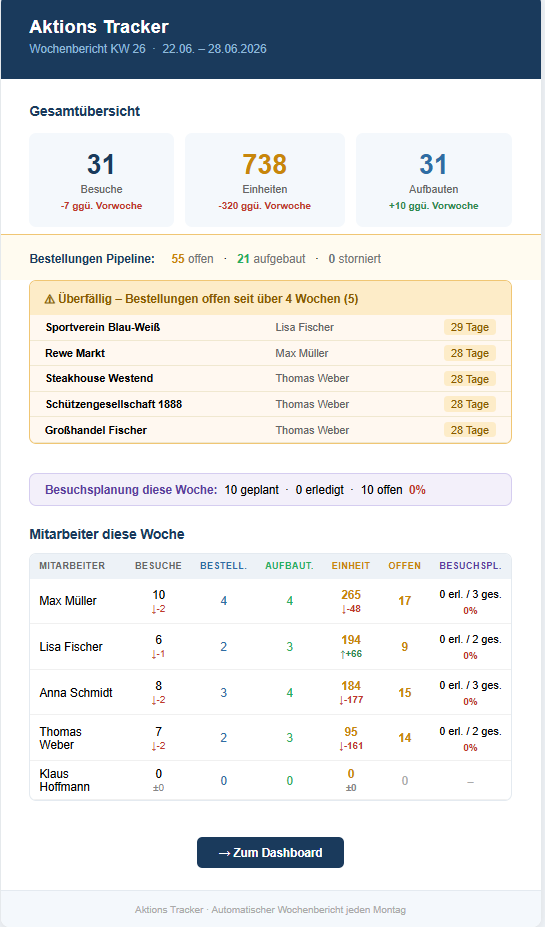The image size is (545, 927).
Task: Click the Besuchsplanung diese Woche banner
Action: tap(270, 490)
